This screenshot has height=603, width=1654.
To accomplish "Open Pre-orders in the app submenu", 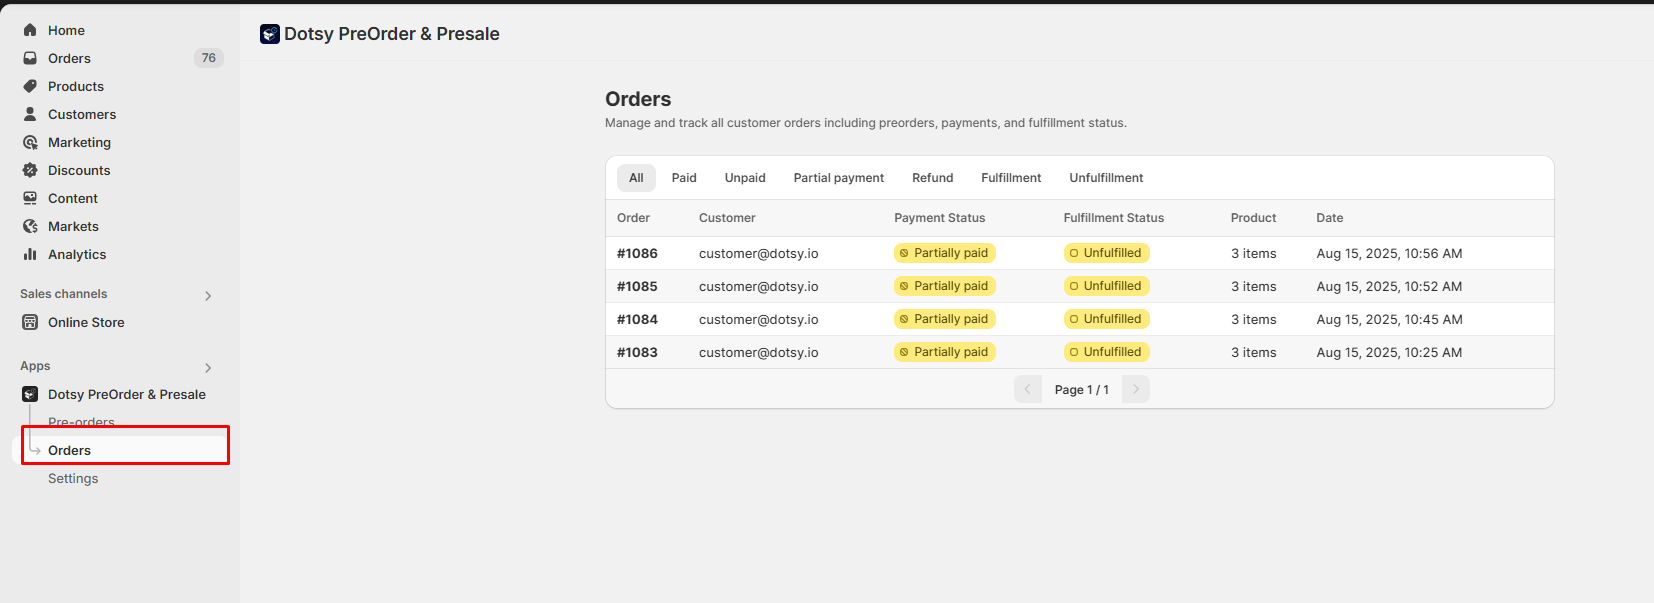I will pyautogui.click(x=81, y=422).
